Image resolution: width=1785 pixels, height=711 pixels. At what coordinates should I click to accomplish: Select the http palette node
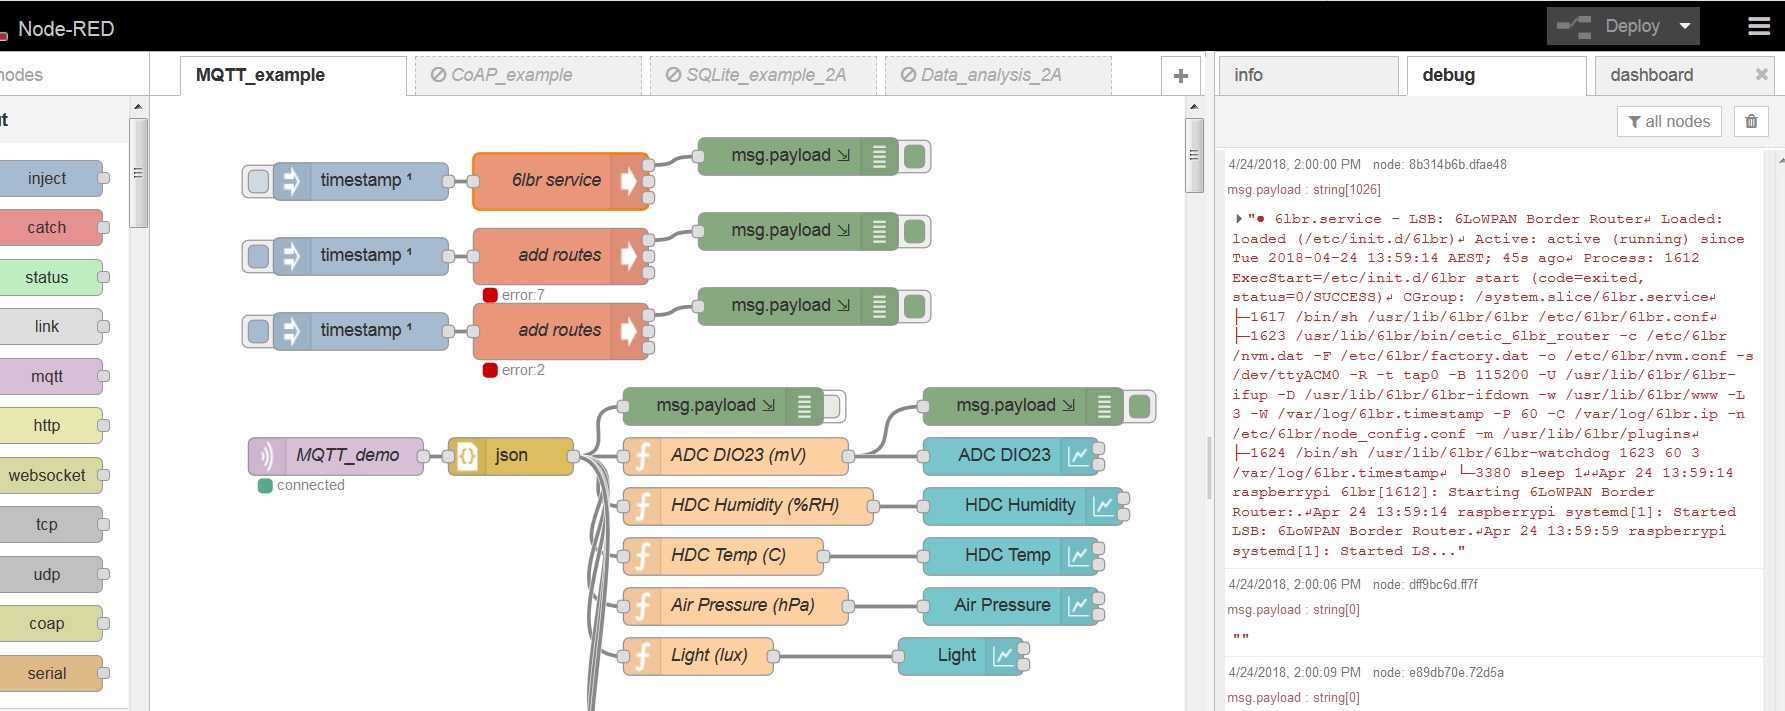tap(52, 425)
